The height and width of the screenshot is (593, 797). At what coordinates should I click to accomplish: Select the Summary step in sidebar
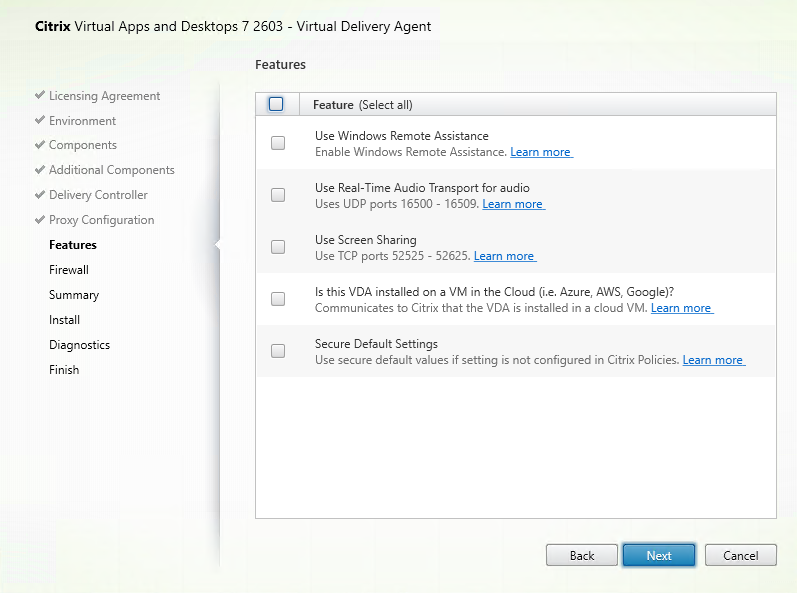pos(74,295)
